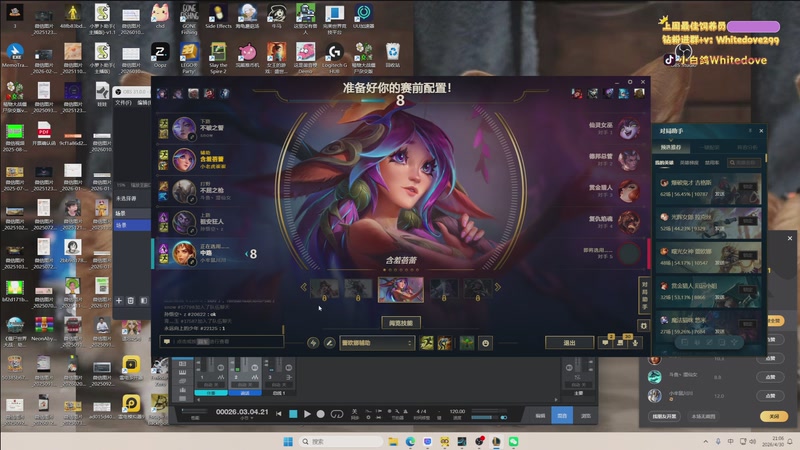Viewport: 800px width, 450px height.
Task: Click the team chat input field
Action: point(221,341)
